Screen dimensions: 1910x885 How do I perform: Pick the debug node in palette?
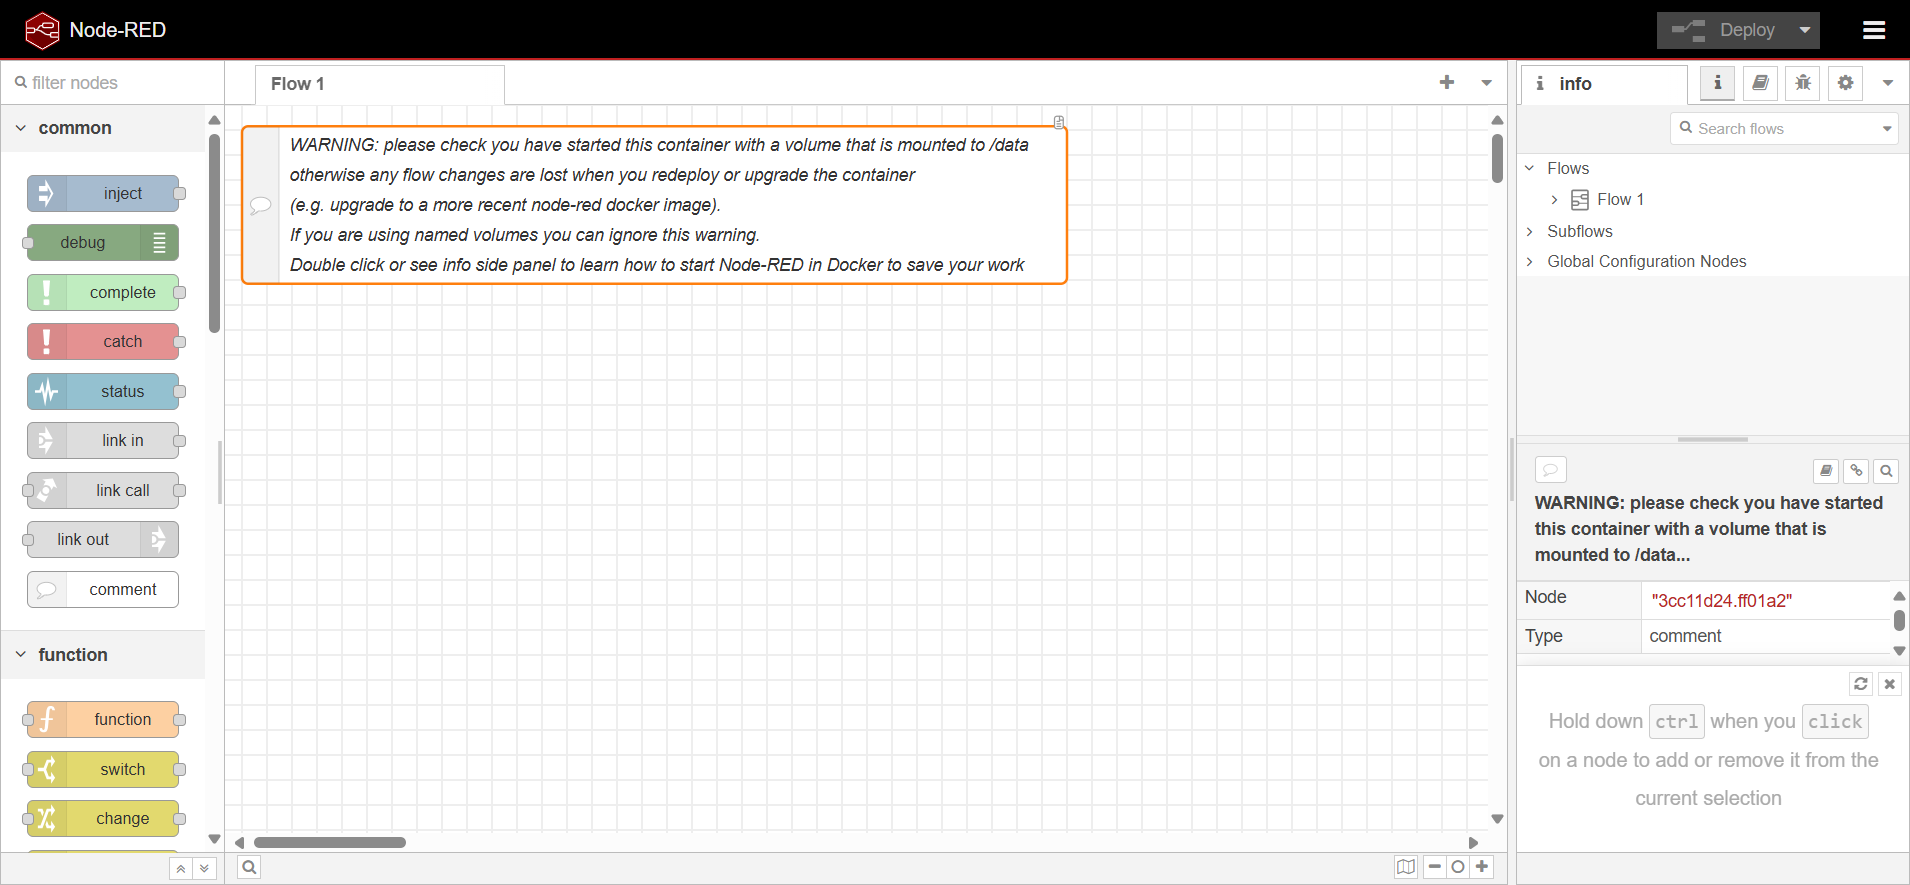tap(103, 243)
